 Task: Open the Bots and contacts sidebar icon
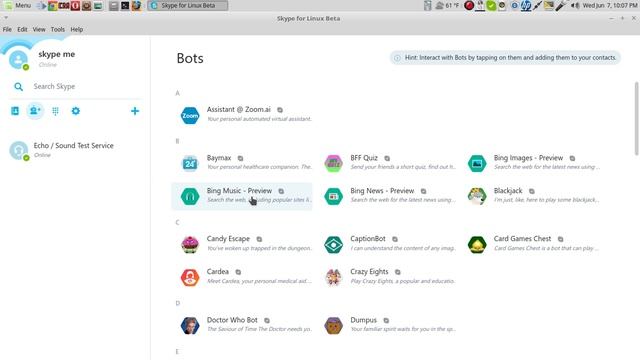[x=35, y=111]
